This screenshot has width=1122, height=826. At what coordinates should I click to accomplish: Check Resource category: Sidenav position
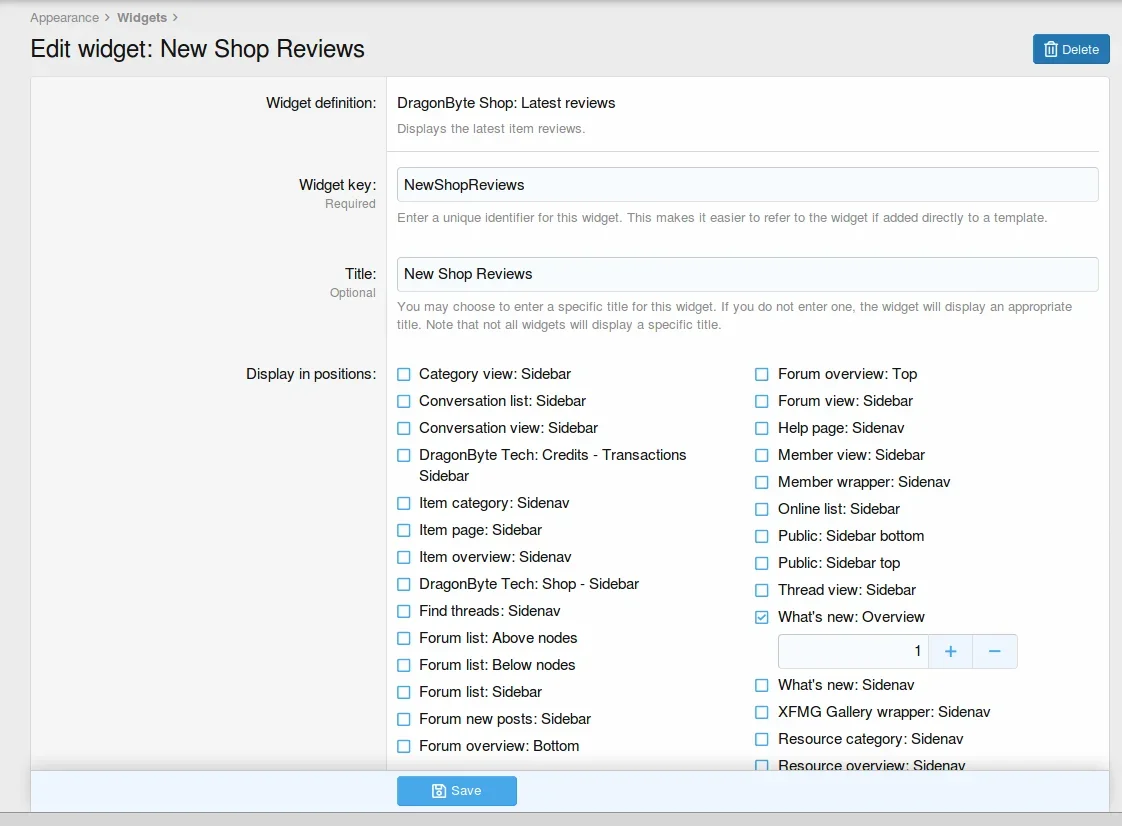762,739
